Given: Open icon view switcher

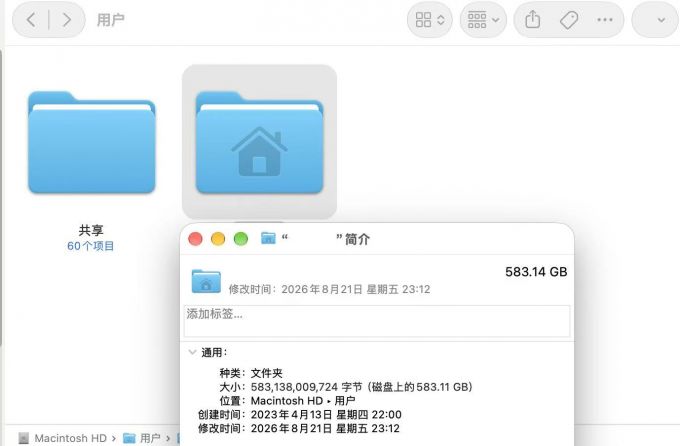Looking at the screenshot, I should click(430, 20).
